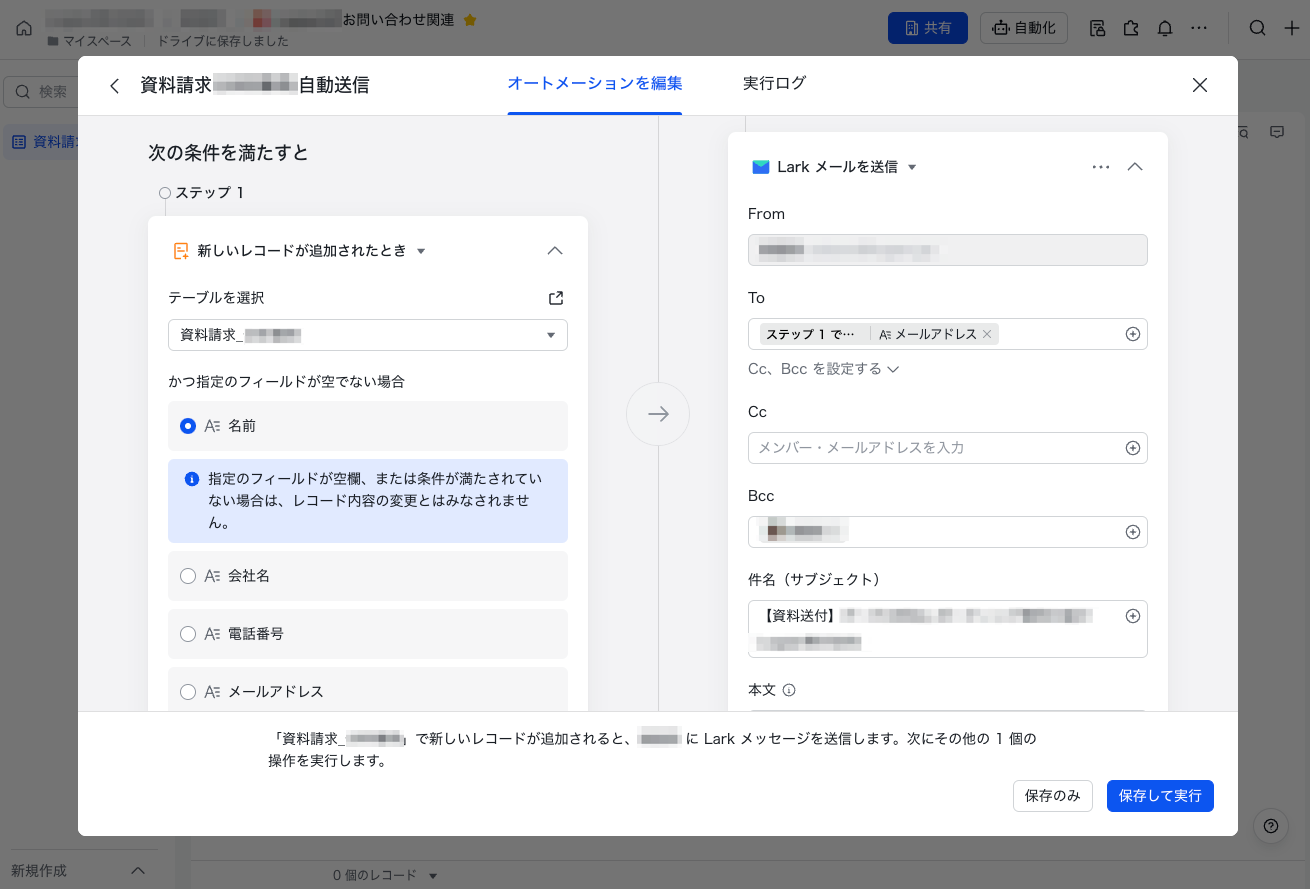Screen dimensions: 1310x889
Task: Select the 名前 field radio button
Action: (x=188, y=426)
